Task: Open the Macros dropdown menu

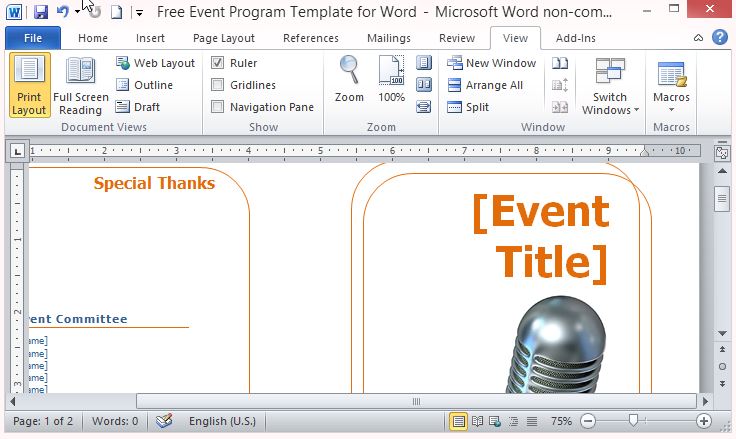Action: [x=671, y=87]
